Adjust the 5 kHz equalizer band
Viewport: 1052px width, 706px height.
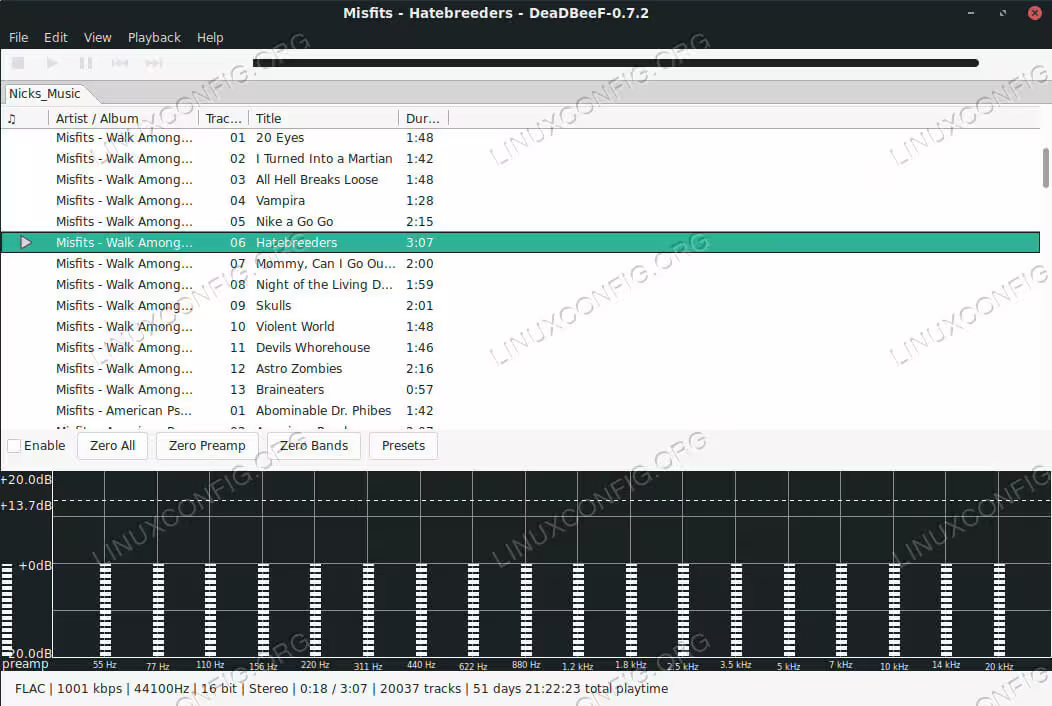(789, 609)
